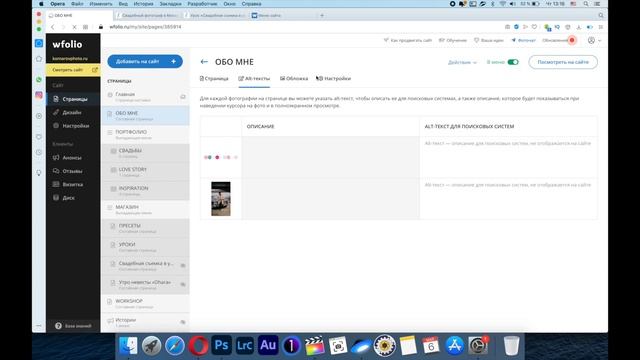Open Визитка section in sidebar
The image size is (640, 360).
73,184
